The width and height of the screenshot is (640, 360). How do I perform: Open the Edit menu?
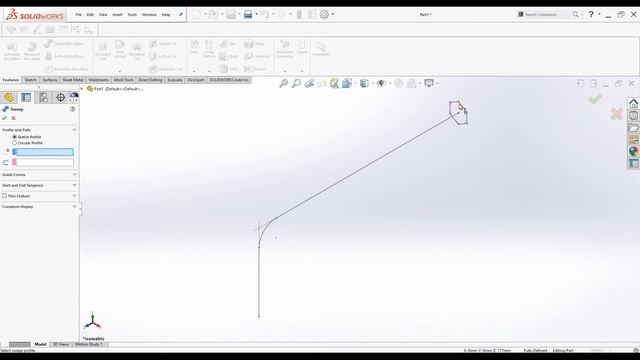90,15
